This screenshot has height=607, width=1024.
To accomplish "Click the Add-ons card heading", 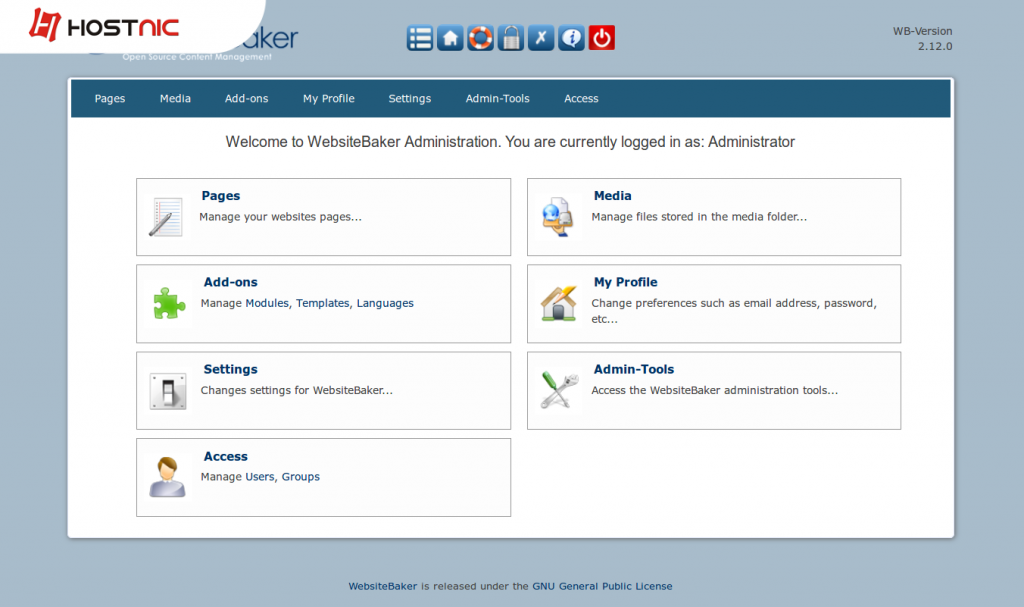I will 231,282.
